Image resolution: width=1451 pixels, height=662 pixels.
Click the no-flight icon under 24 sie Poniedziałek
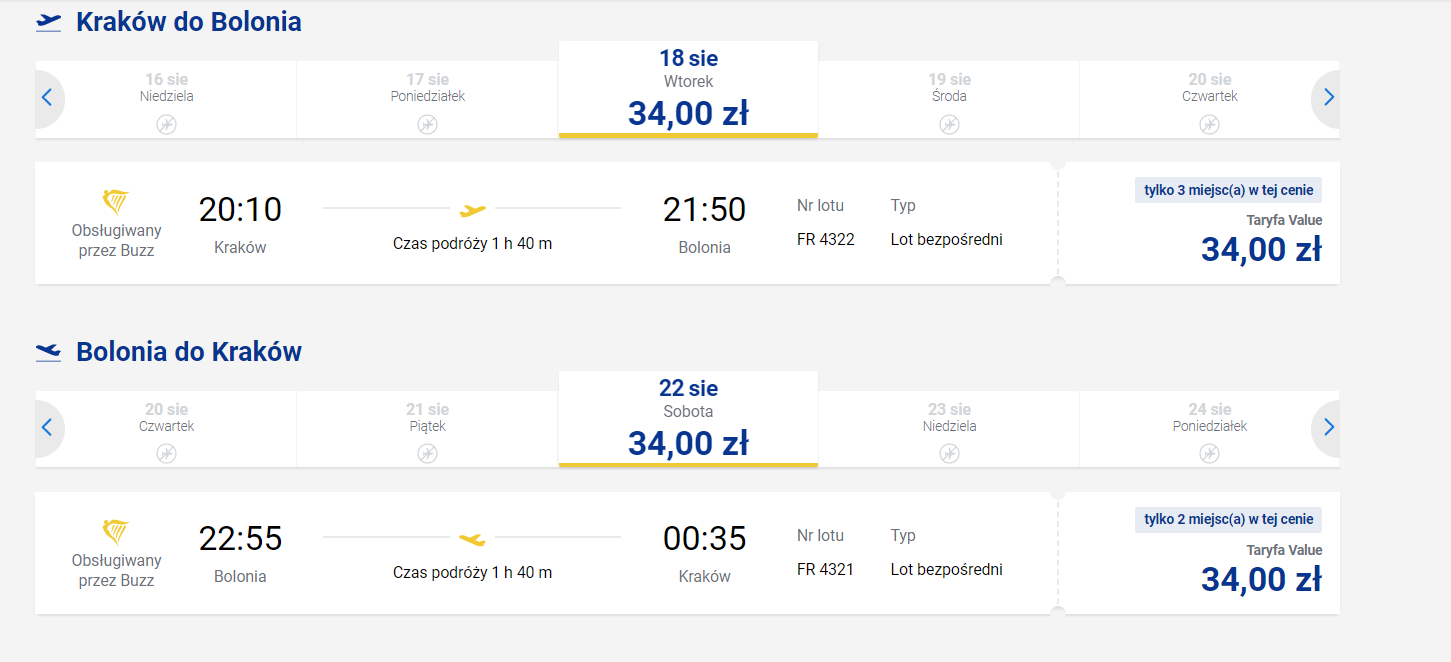coord(1210,454)
